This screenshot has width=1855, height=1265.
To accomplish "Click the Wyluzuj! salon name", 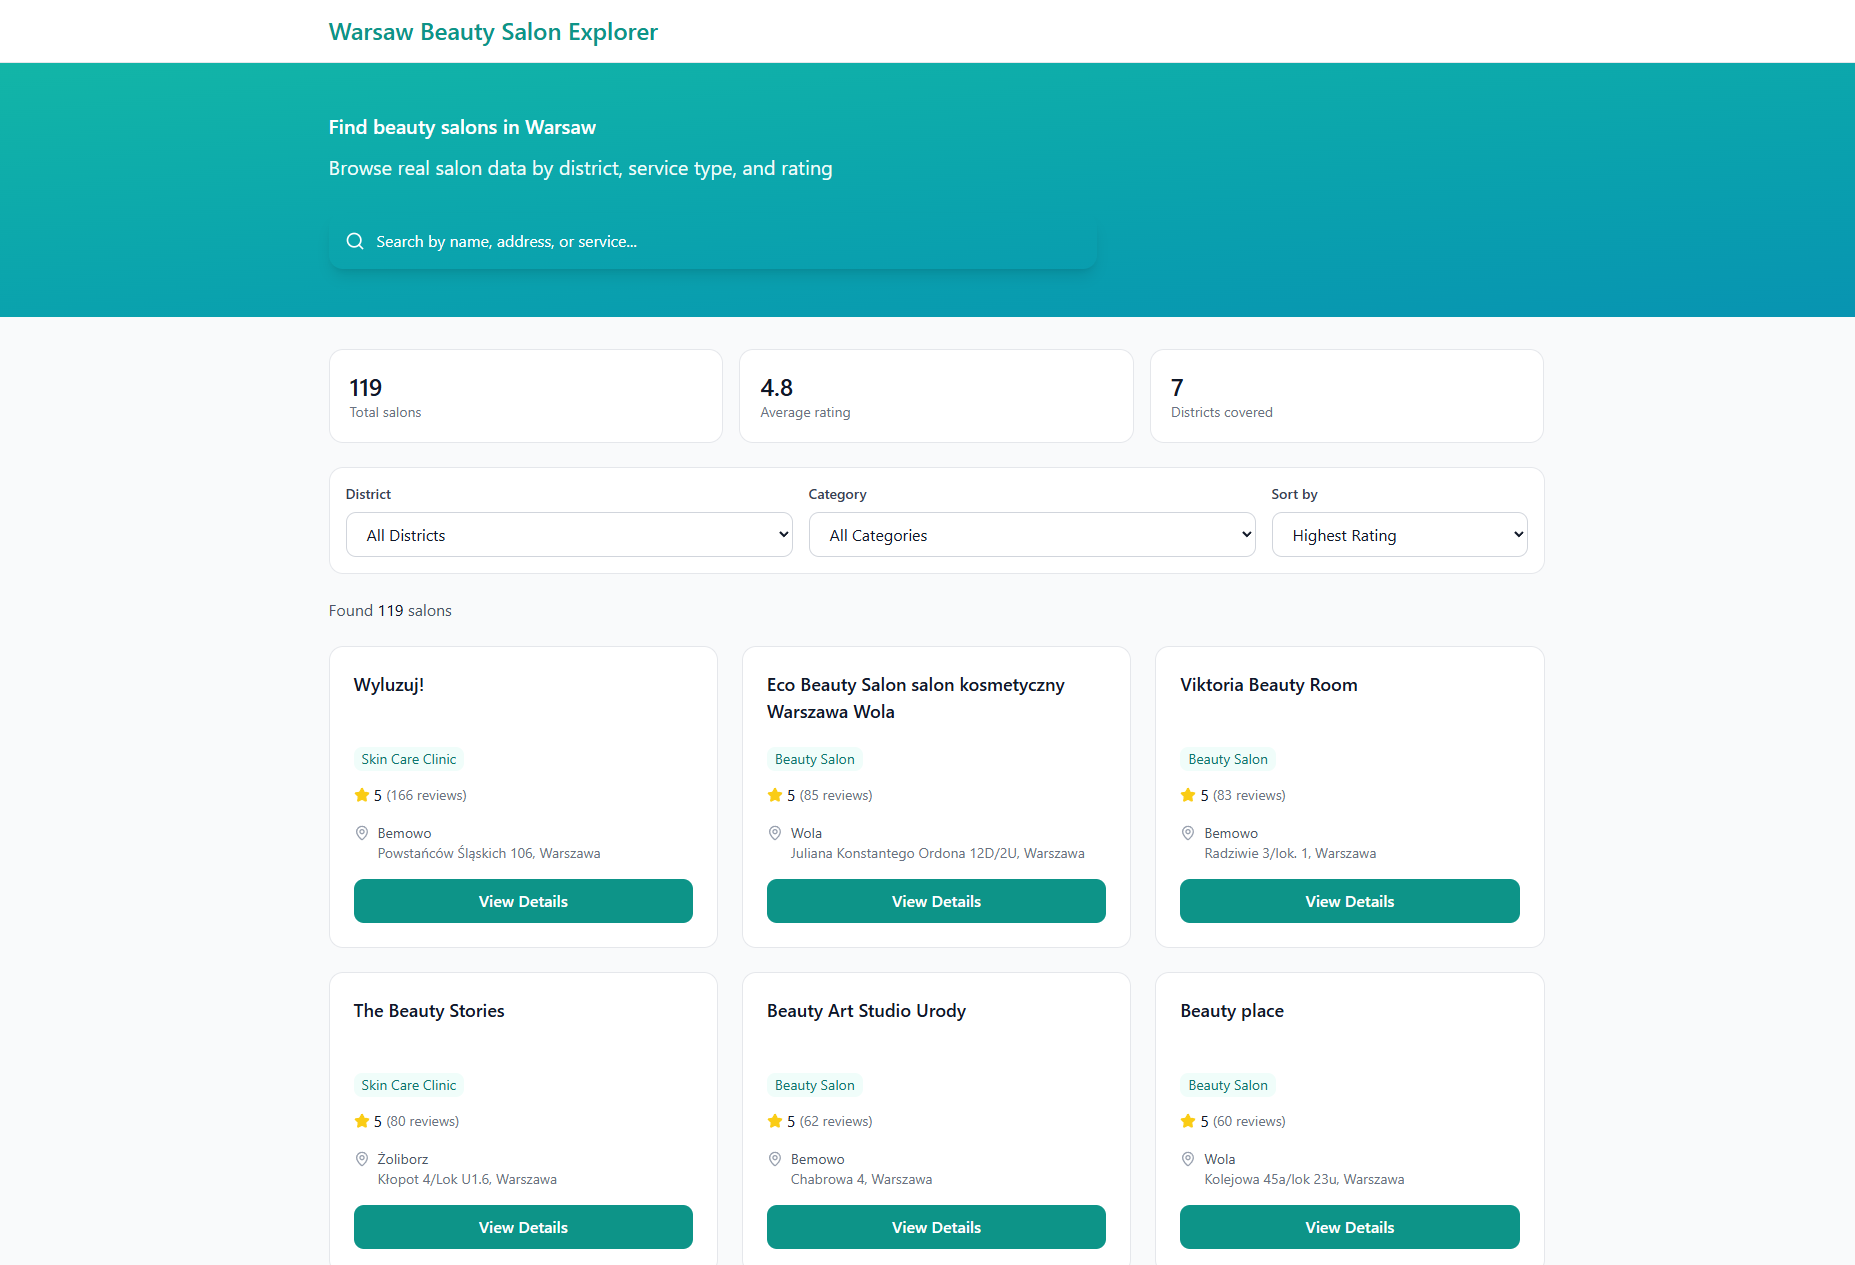I will tap(389, 685).
